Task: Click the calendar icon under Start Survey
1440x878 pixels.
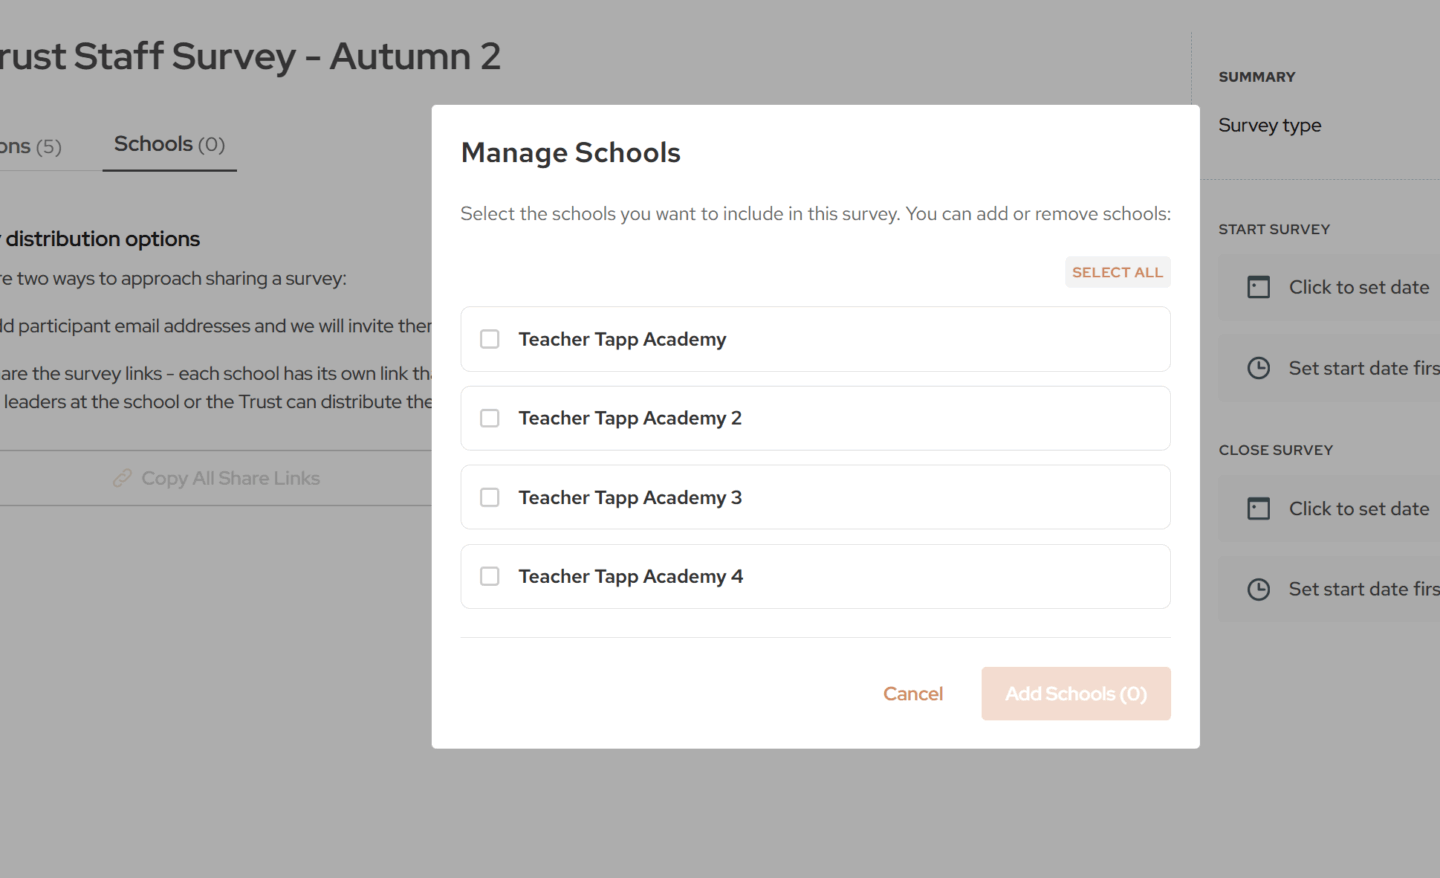Action: pos(1258,288)
